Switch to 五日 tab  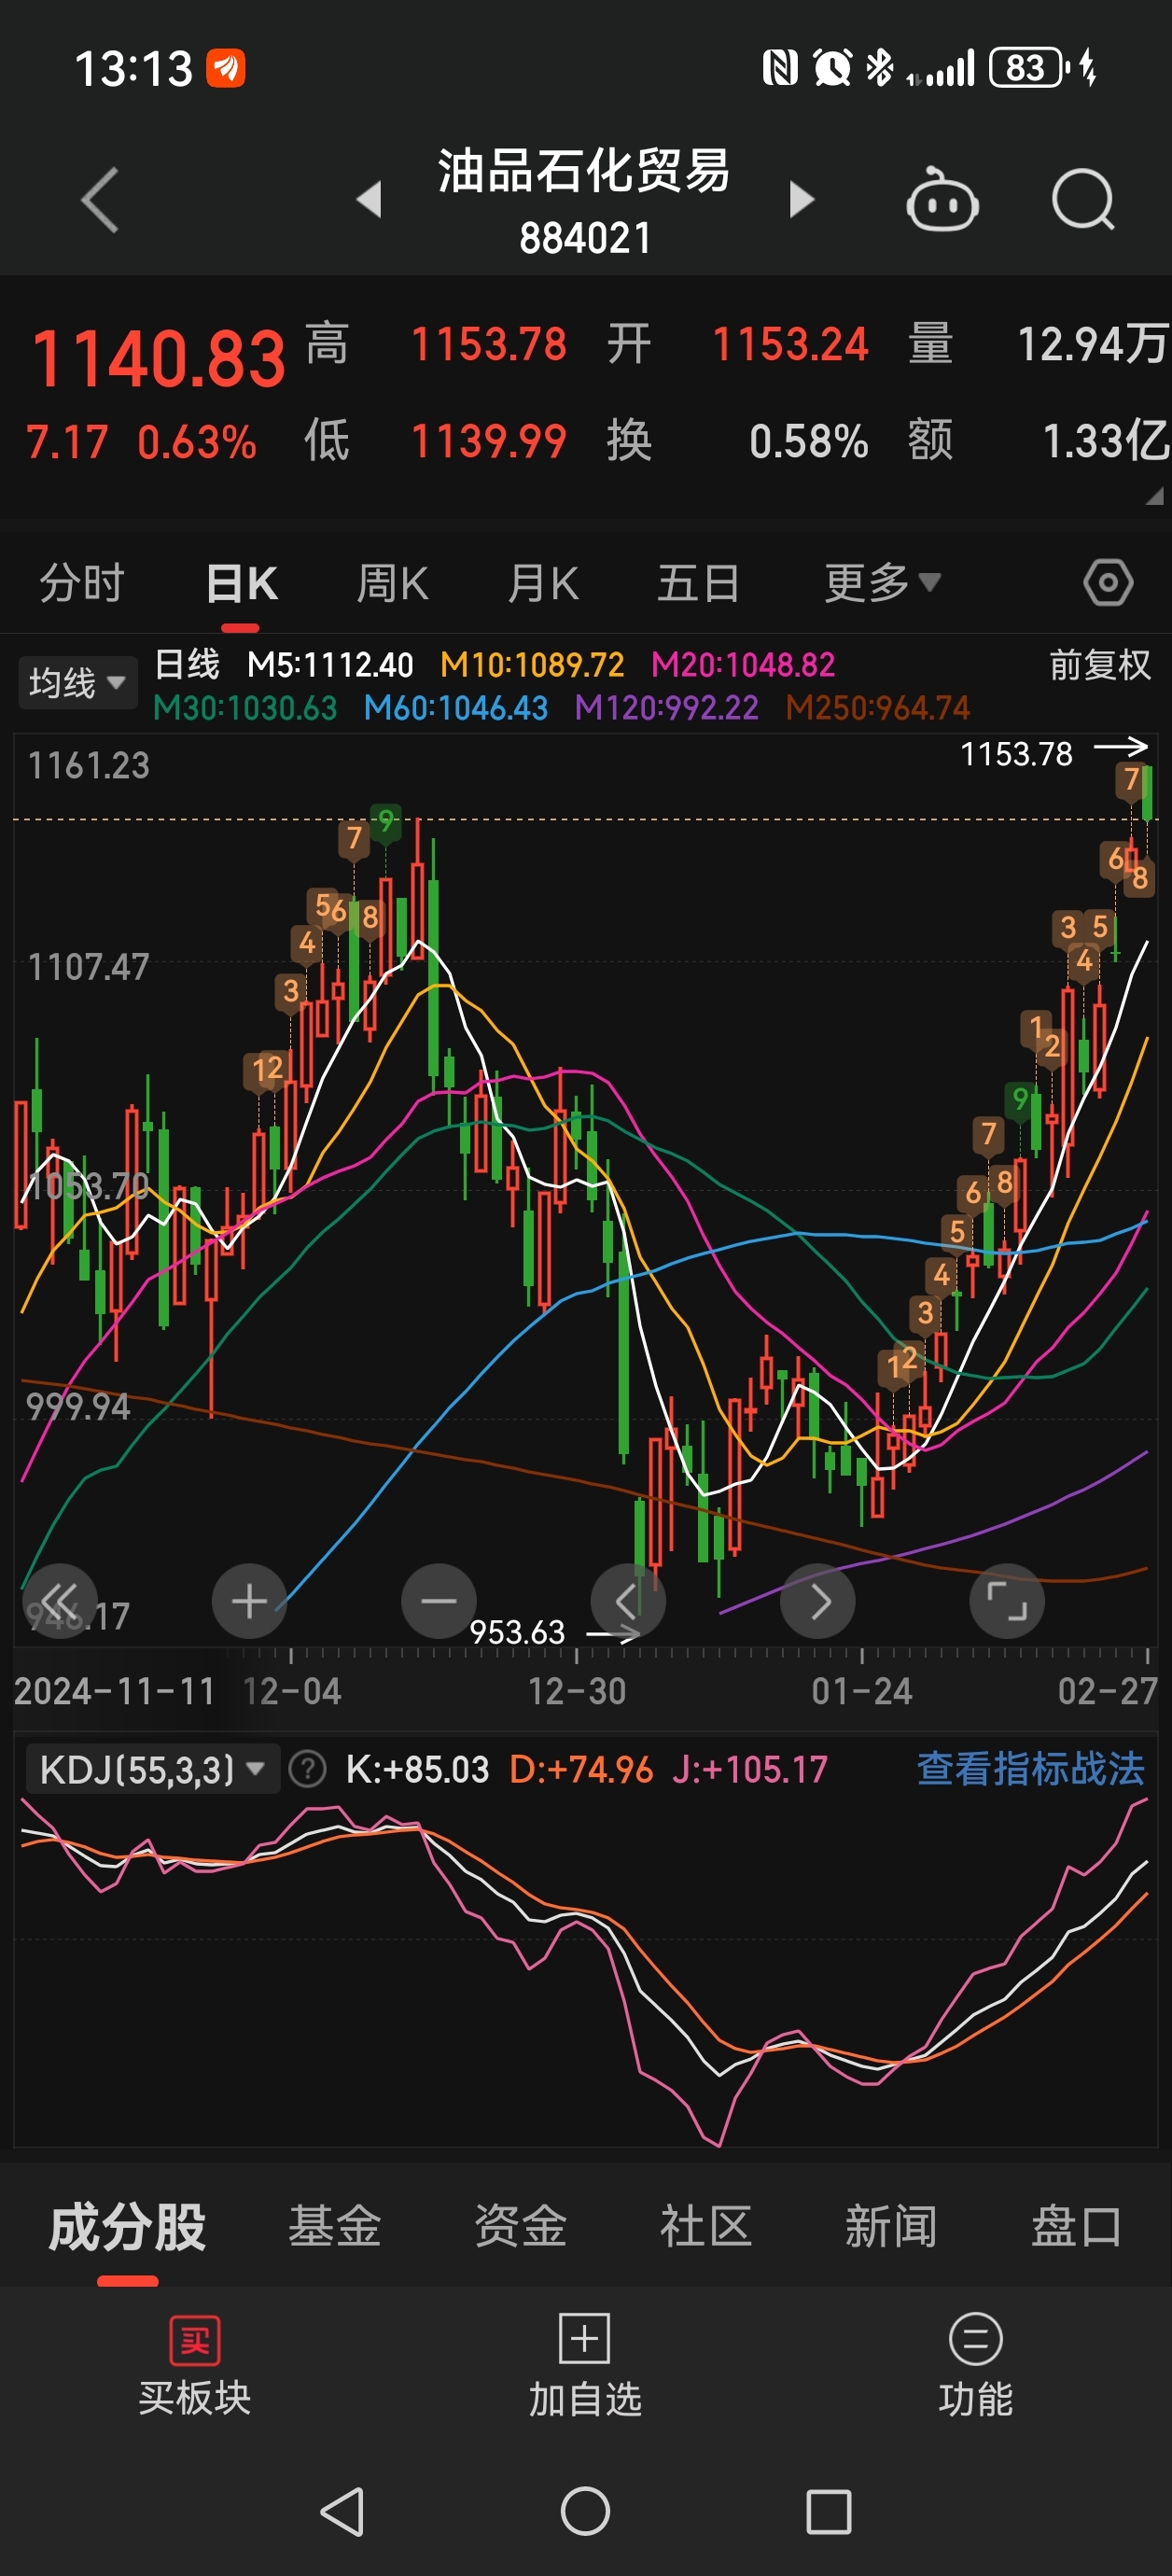click(x=698, y=583)
